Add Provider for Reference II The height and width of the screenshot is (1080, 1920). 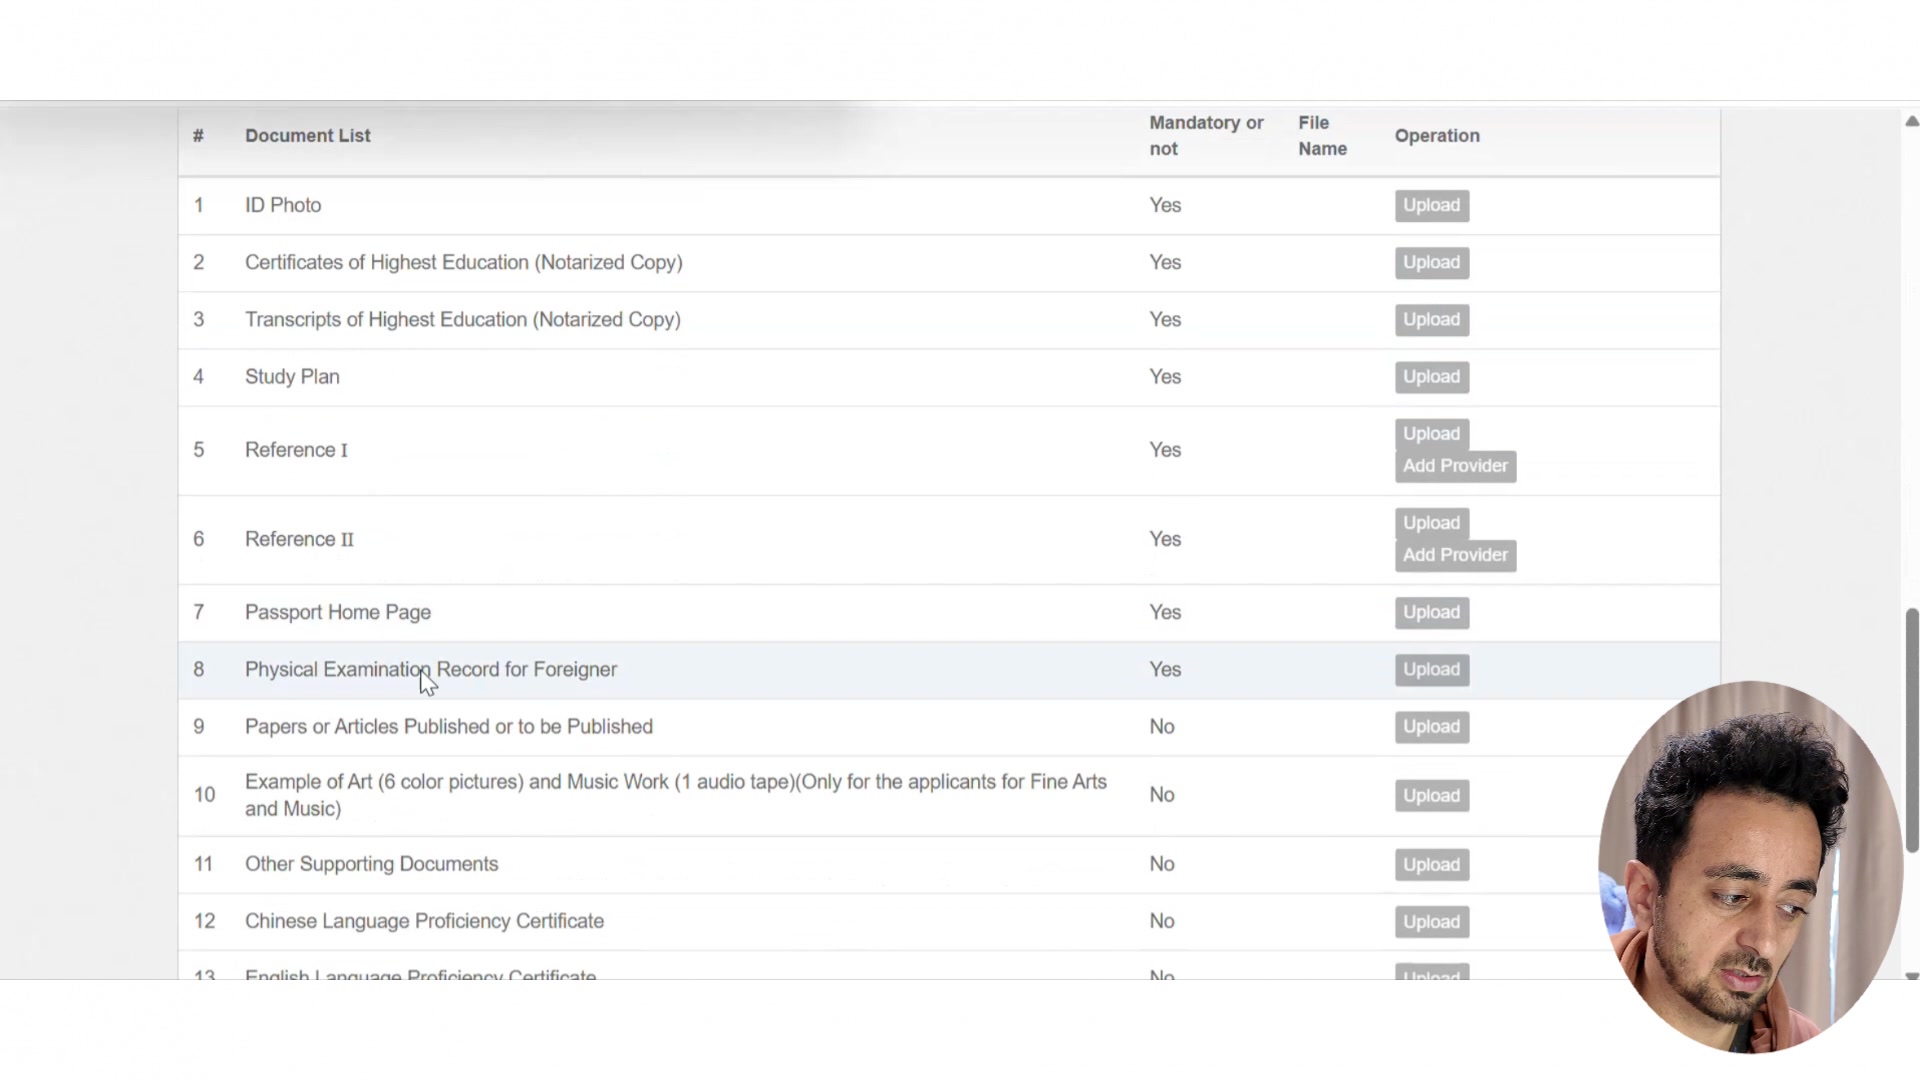pos(1455,555)
